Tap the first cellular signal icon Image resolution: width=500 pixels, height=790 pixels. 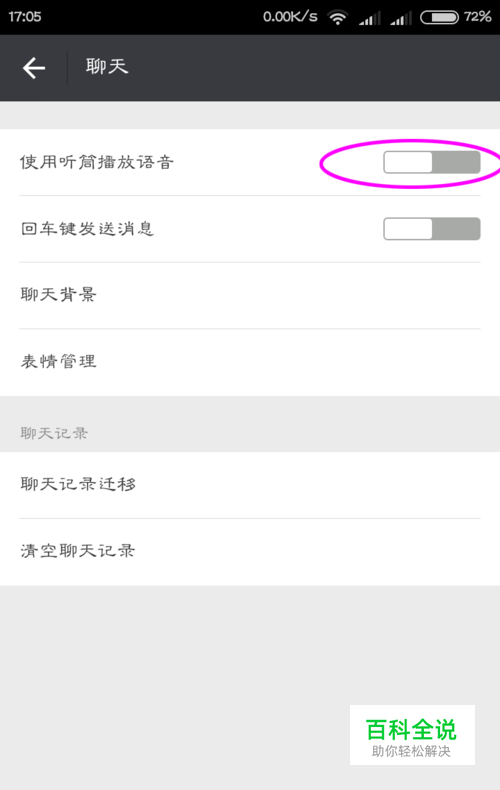369,18
